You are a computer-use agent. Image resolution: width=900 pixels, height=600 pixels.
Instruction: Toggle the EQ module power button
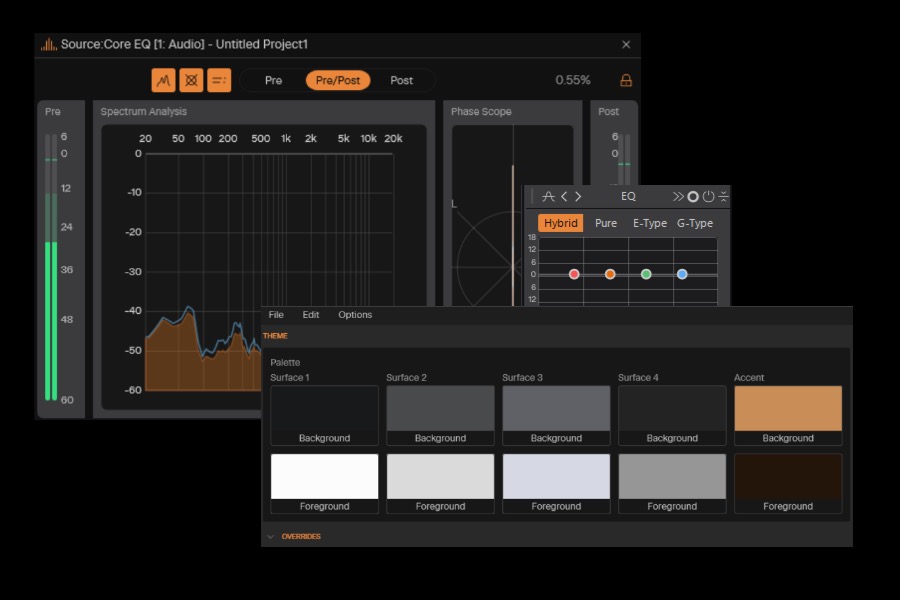708,196
